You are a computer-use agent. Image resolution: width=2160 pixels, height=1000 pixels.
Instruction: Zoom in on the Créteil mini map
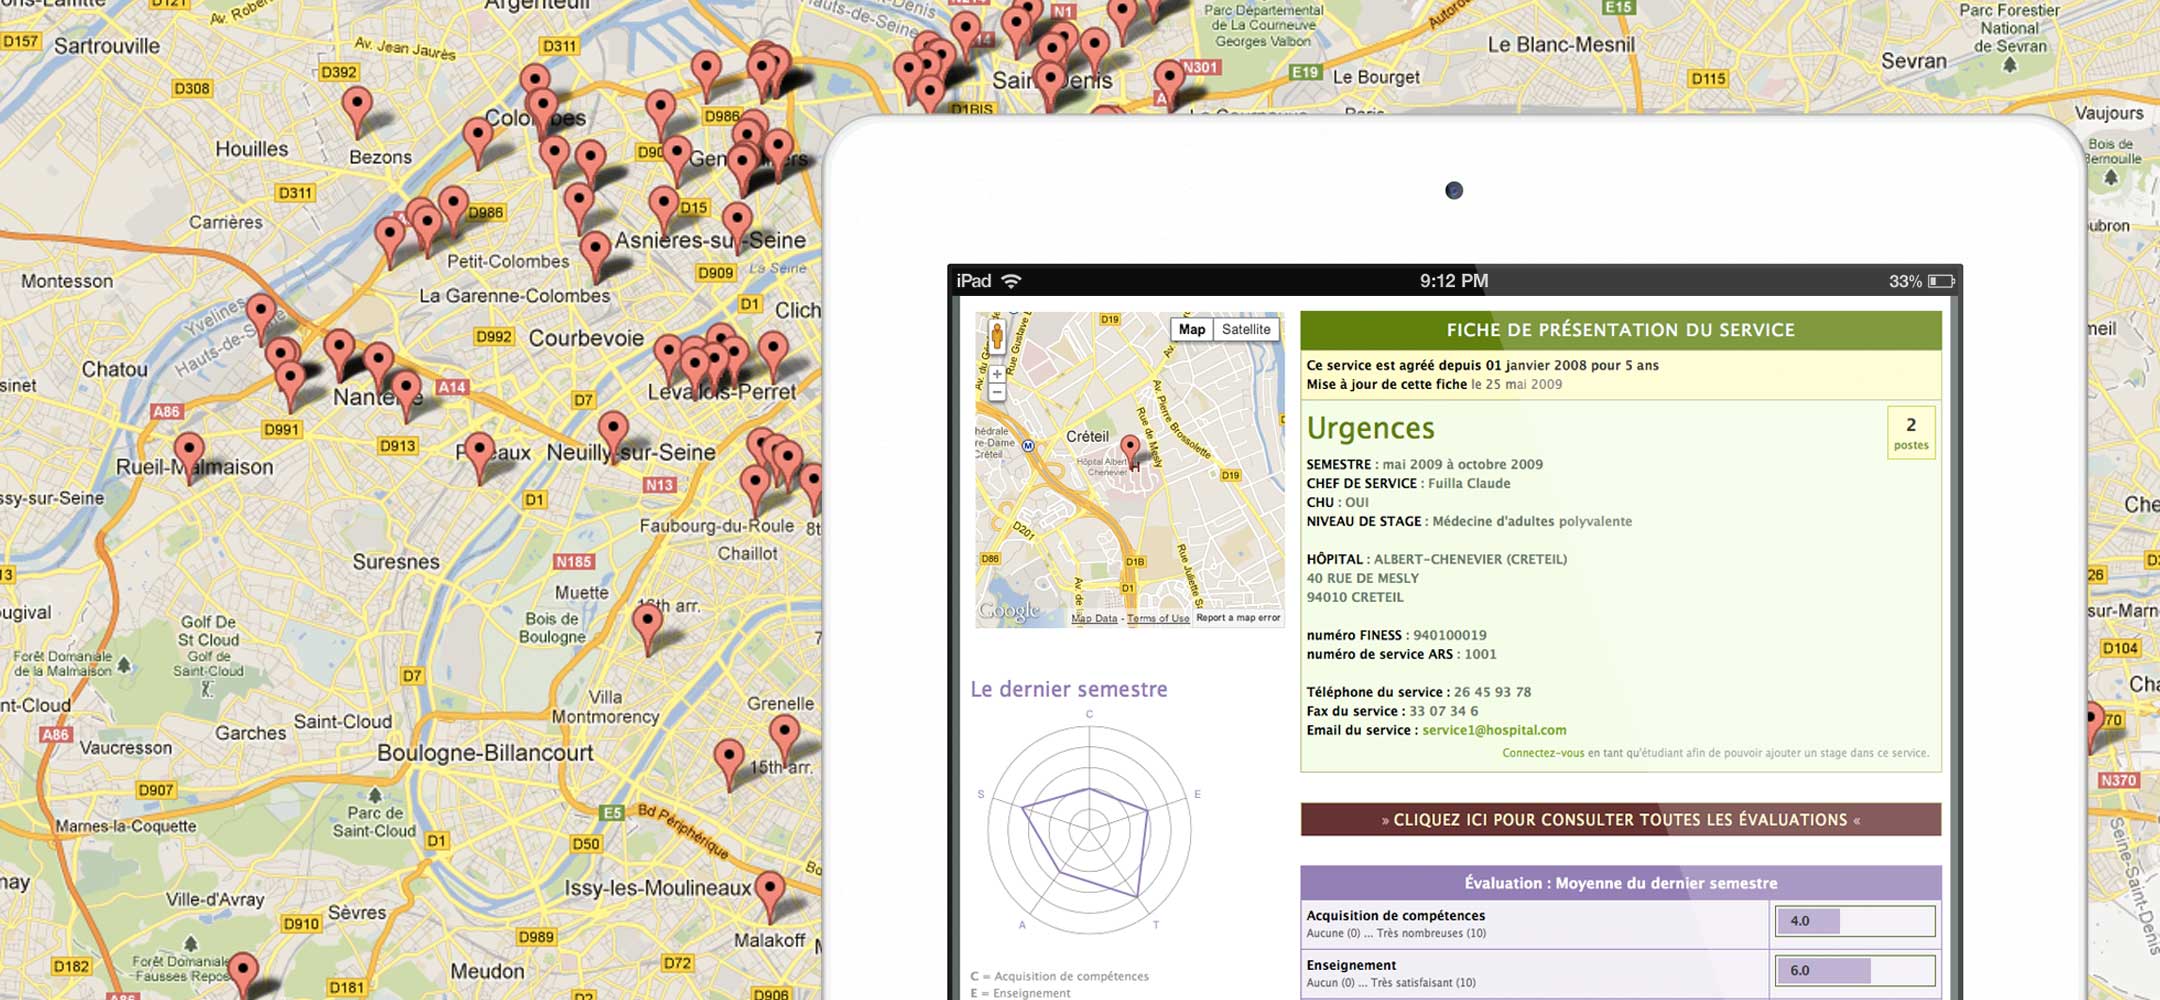(997, 373)
